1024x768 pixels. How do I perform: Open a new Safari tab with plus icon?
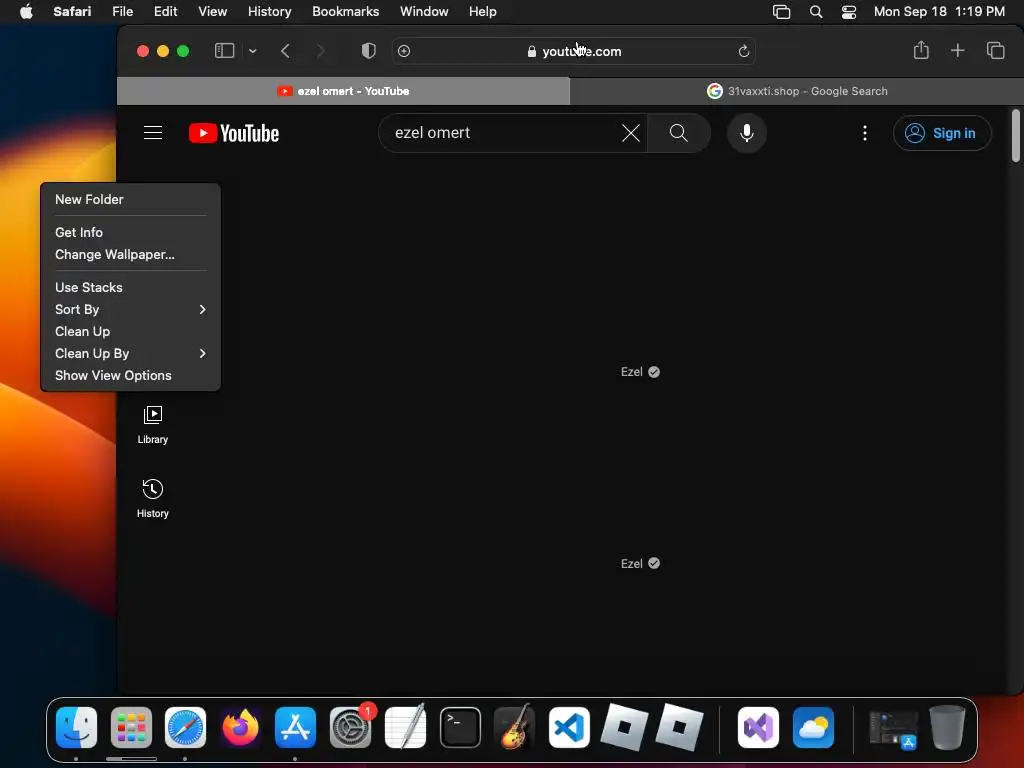[x=957, y=50]
